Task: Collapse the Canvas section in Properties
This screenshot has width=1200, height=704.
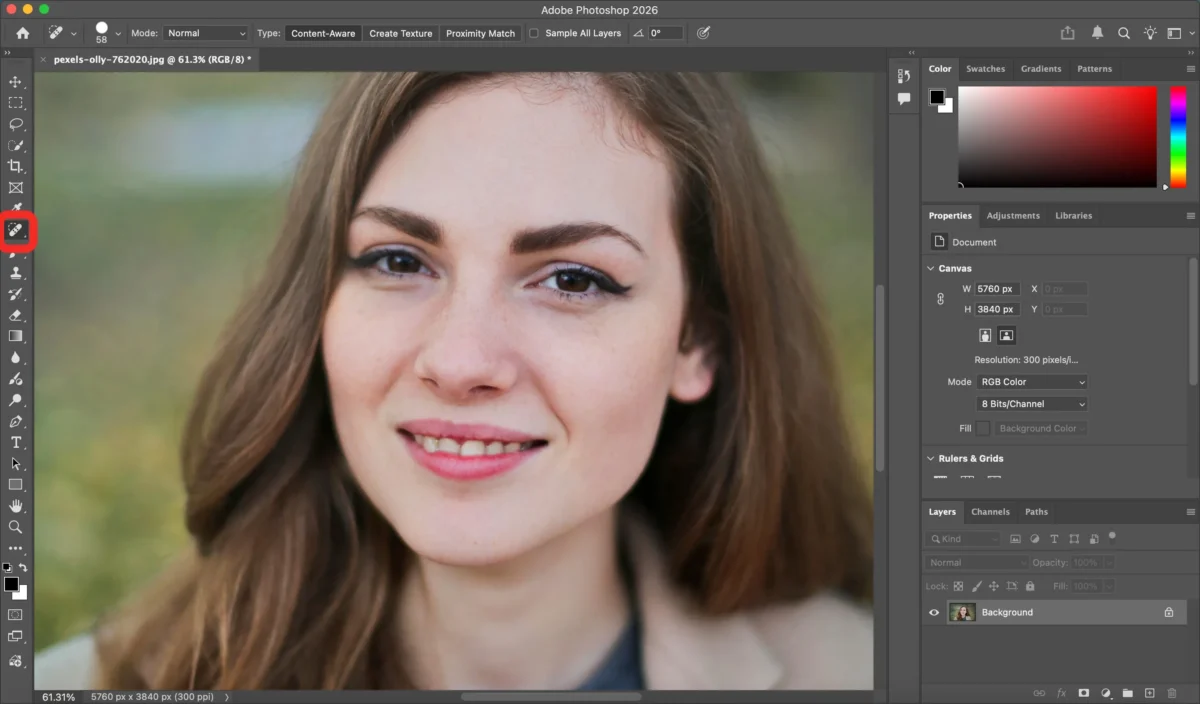Action: tap(931, 268)
